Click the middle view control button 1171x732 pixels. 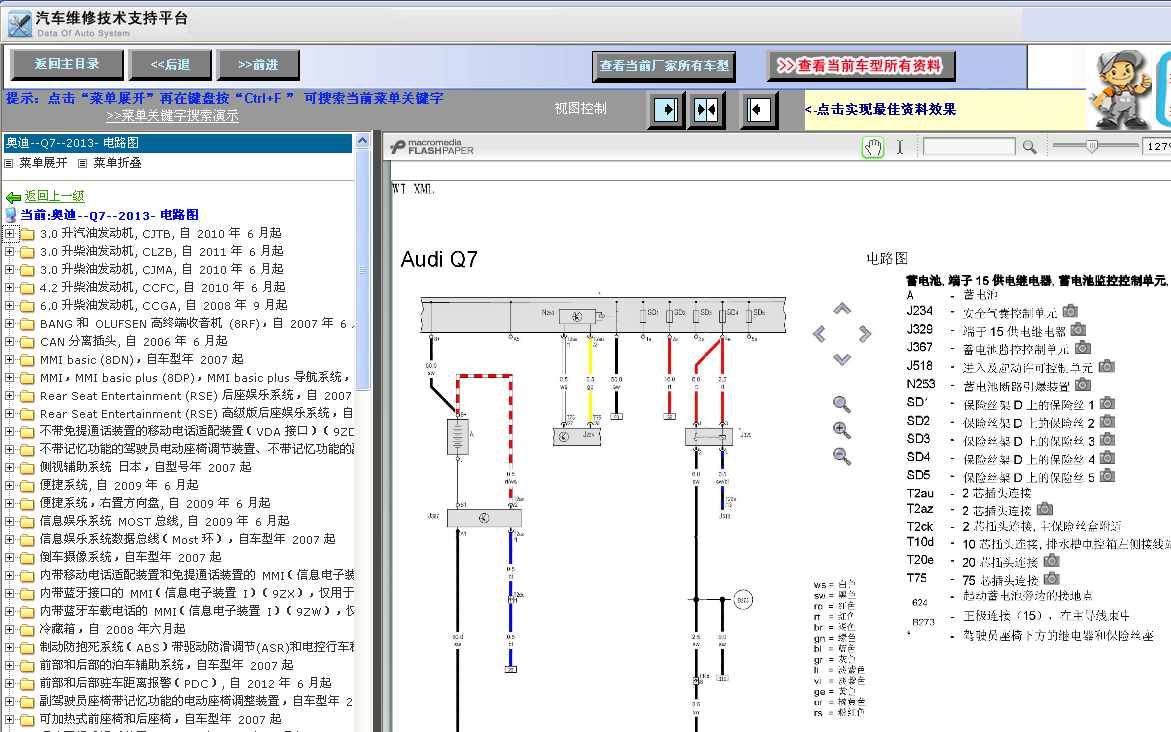pyautogui.click(x=707, y=108)
